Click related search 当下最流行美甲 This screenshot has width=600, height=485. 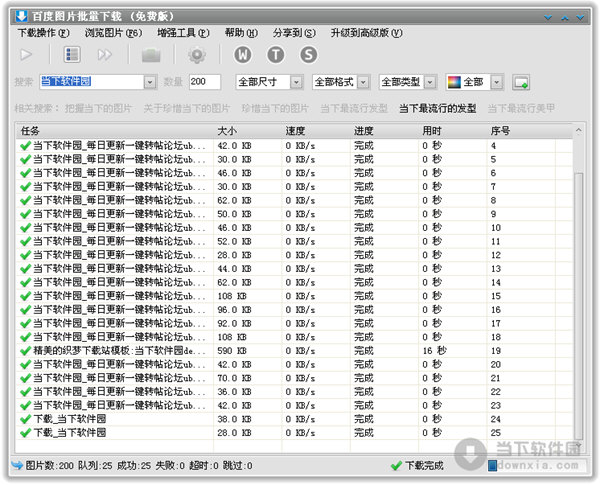[x=521, y=109]
